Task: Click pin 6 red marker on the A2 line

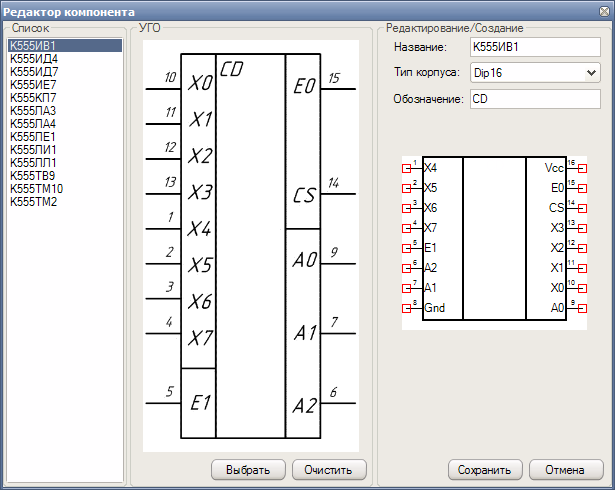Action: pyautogui.click(x=406, y=268)
